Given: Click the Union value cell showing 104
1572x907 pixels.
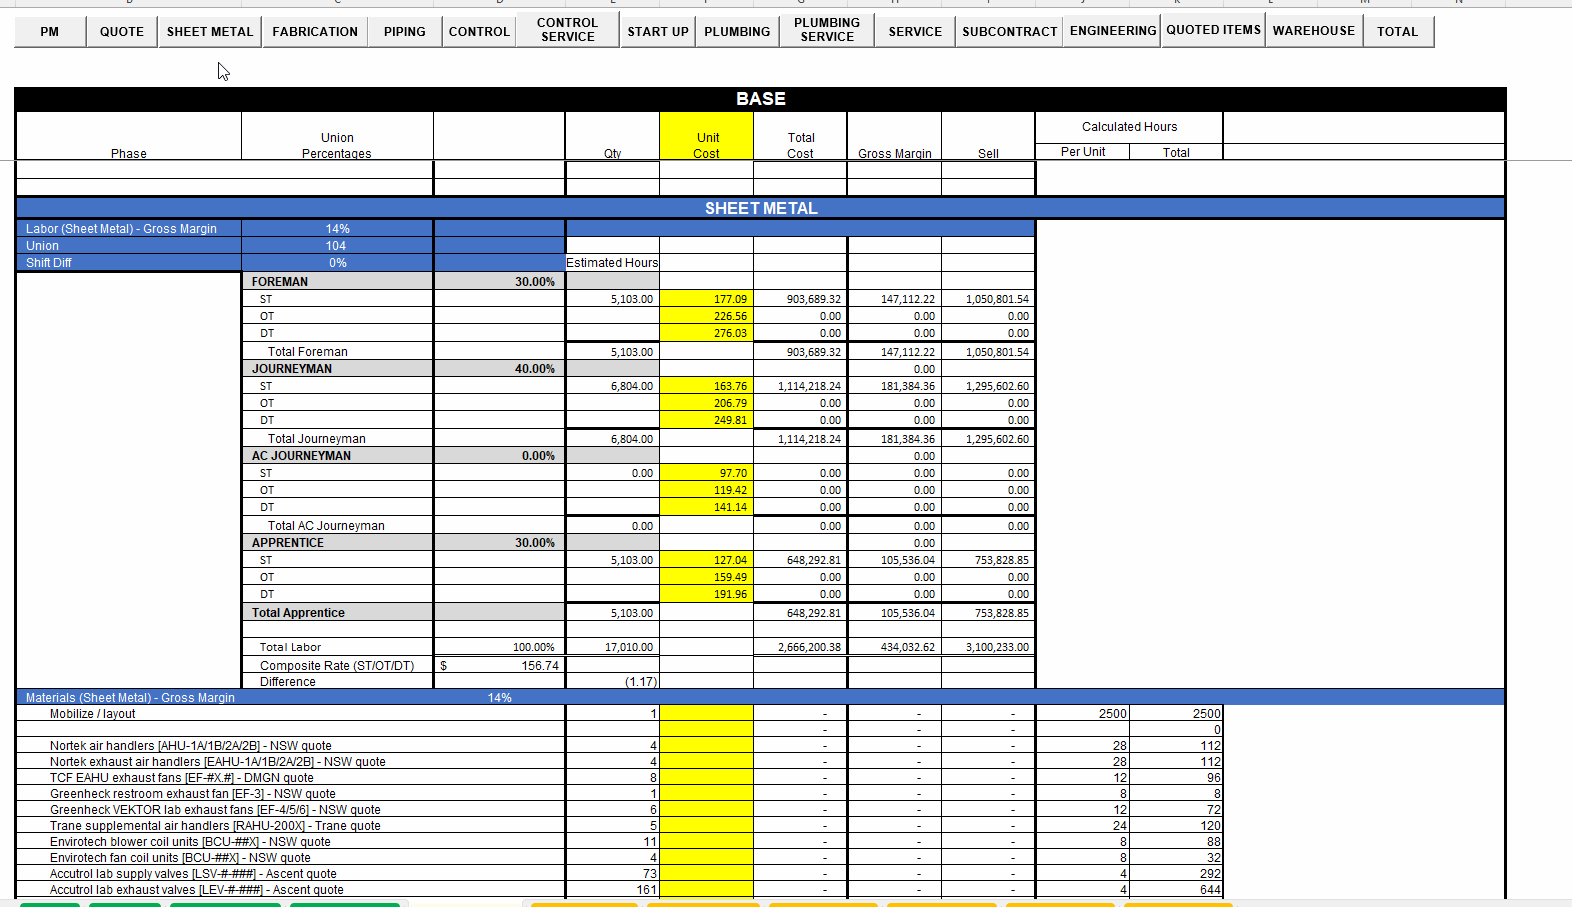Looking at the screenshot, I should 337,246.
